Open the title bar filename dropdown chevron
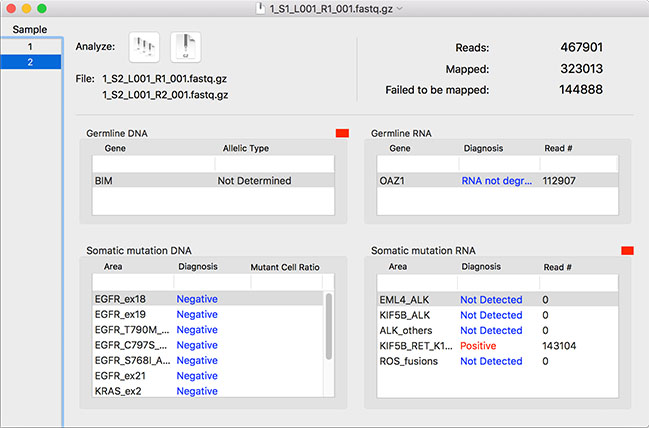 click(x=399, y=8)
